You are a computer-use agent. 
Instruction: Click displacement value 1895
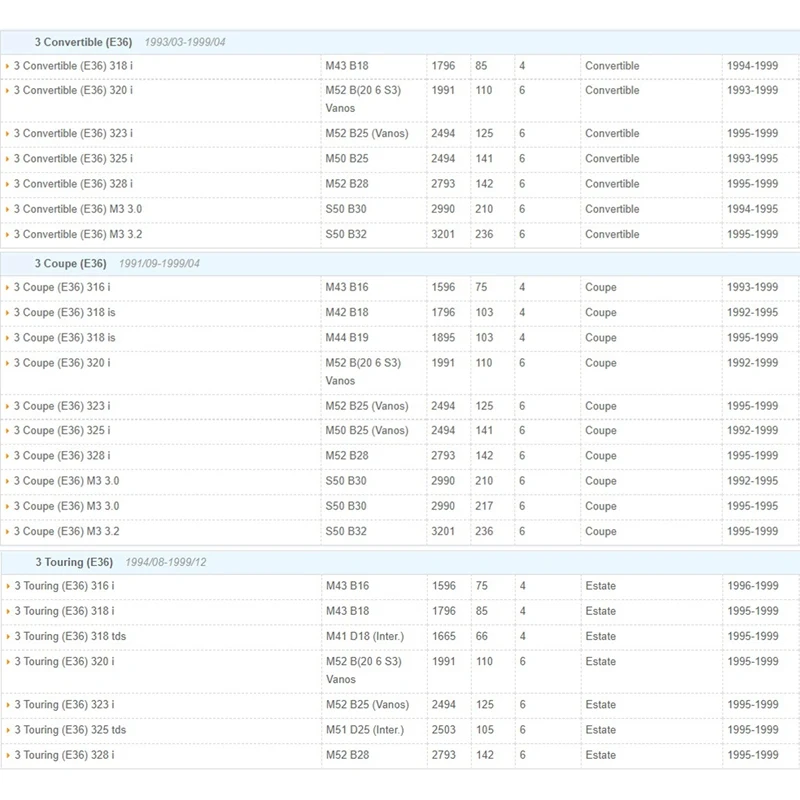click(x=443, y=338)
